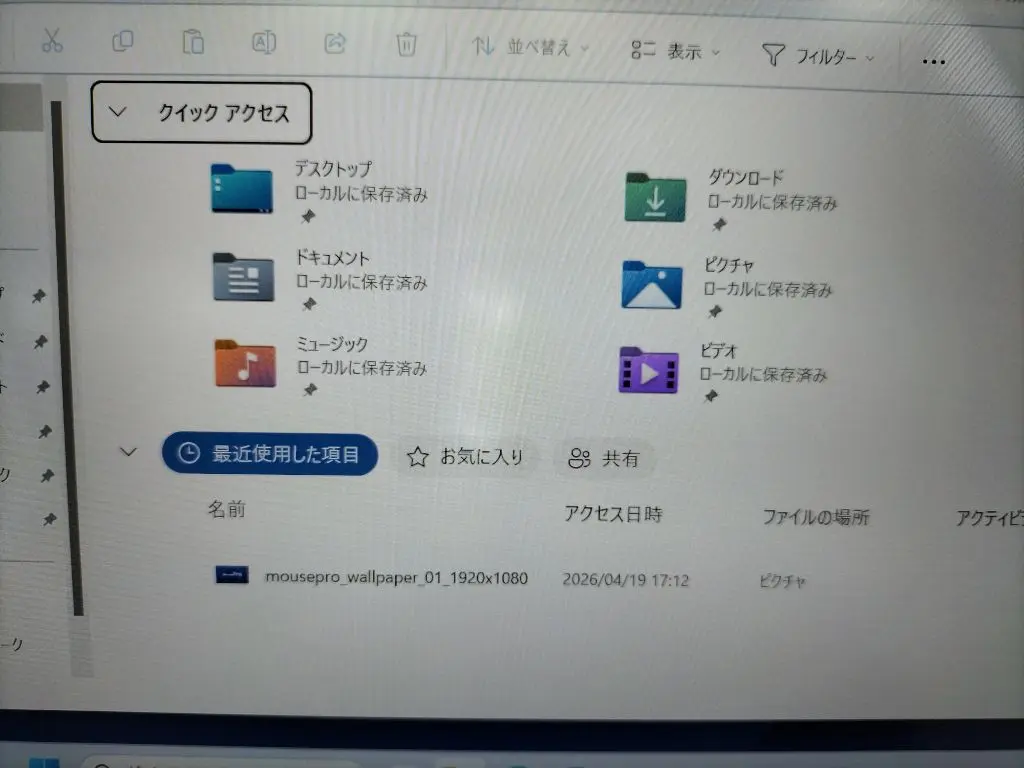1024x768 pixels.
Task: Switch to the 共有 tab
Action: 604,459
